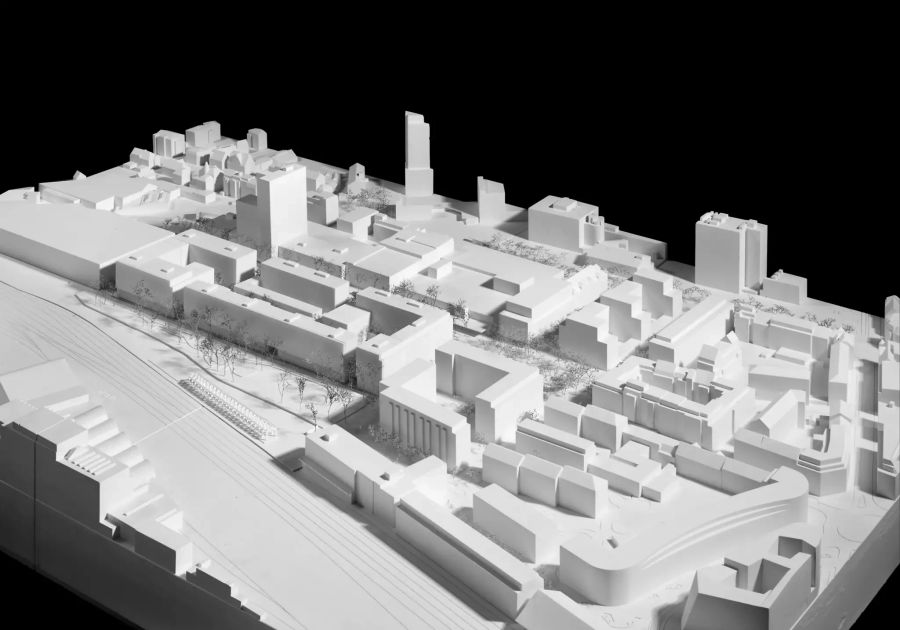The height and width of the screenshot is (630, 900).
Task: Click the cubic block right of the slender tower
Action: (x=560, y=223)
